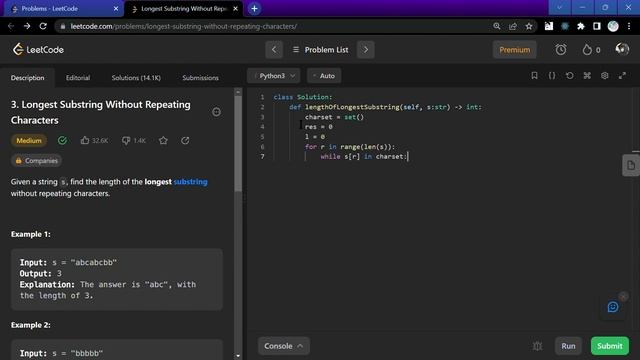Viewport: 640px width, 360px height.
Task: Open the Solutions (14.1K) tab
Action: pyautogui.click(x=136, y=78)
